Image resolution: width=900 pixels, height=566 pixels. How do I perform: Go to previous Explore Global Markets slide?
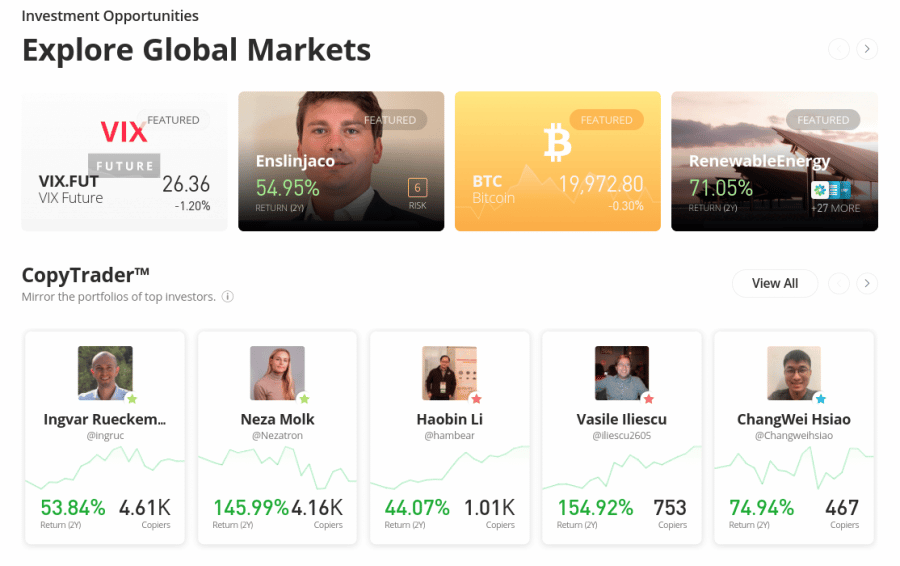pos(838,48)
